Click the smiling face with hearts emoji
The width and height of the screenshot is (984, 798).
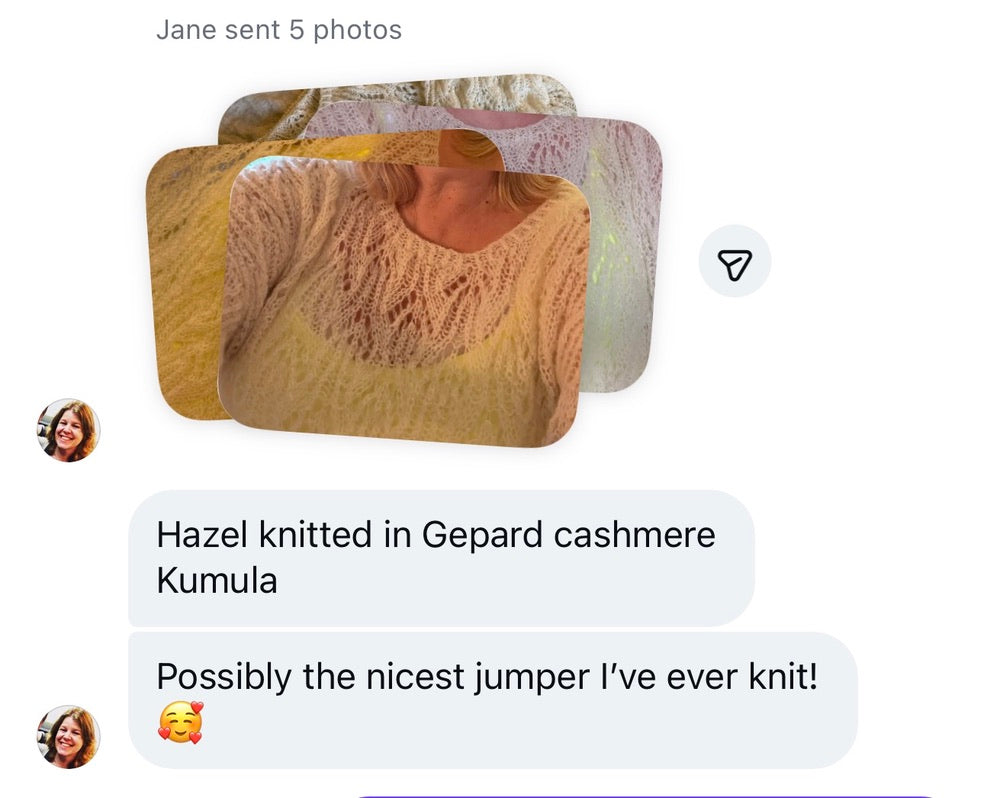tap(181, 722)
